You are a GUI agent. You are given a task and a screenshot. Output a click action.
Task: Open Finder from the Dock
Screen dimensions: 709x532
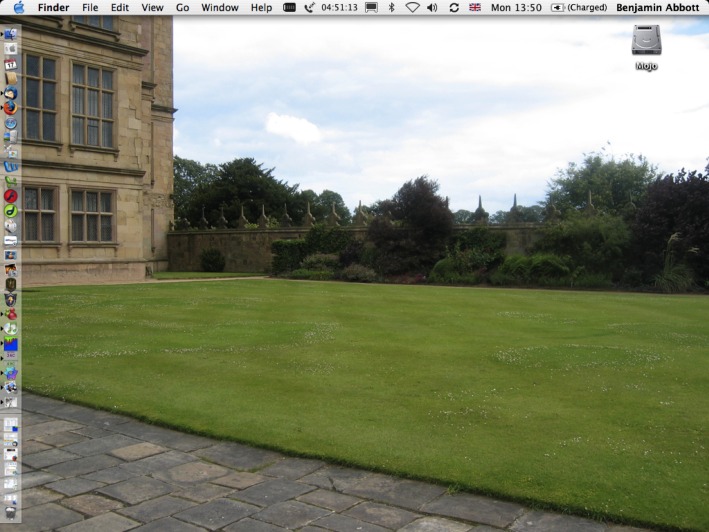10,34
